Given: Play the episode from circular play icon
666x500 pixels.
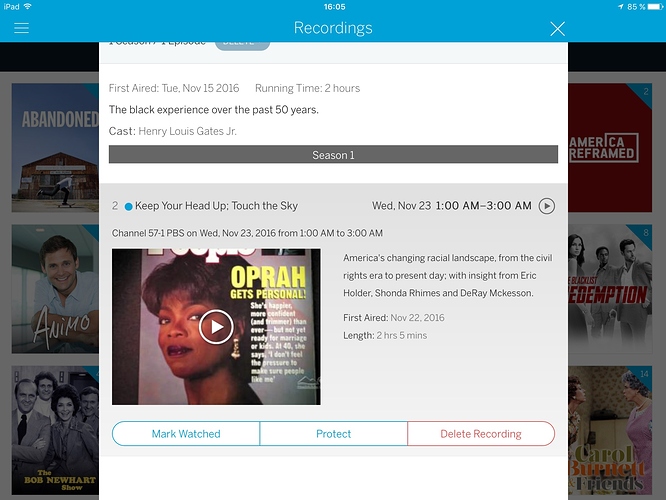Looking at the screenshot, I should (x=547, y=206).
